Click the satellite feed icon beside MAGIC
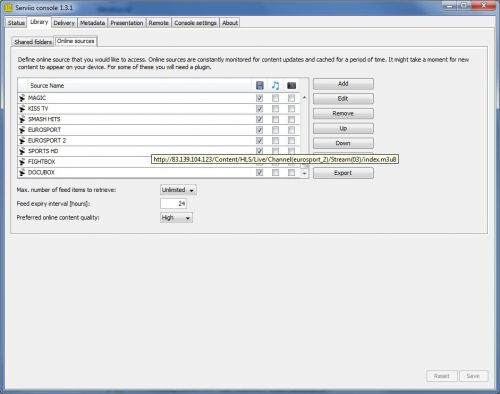 (22, 98)
